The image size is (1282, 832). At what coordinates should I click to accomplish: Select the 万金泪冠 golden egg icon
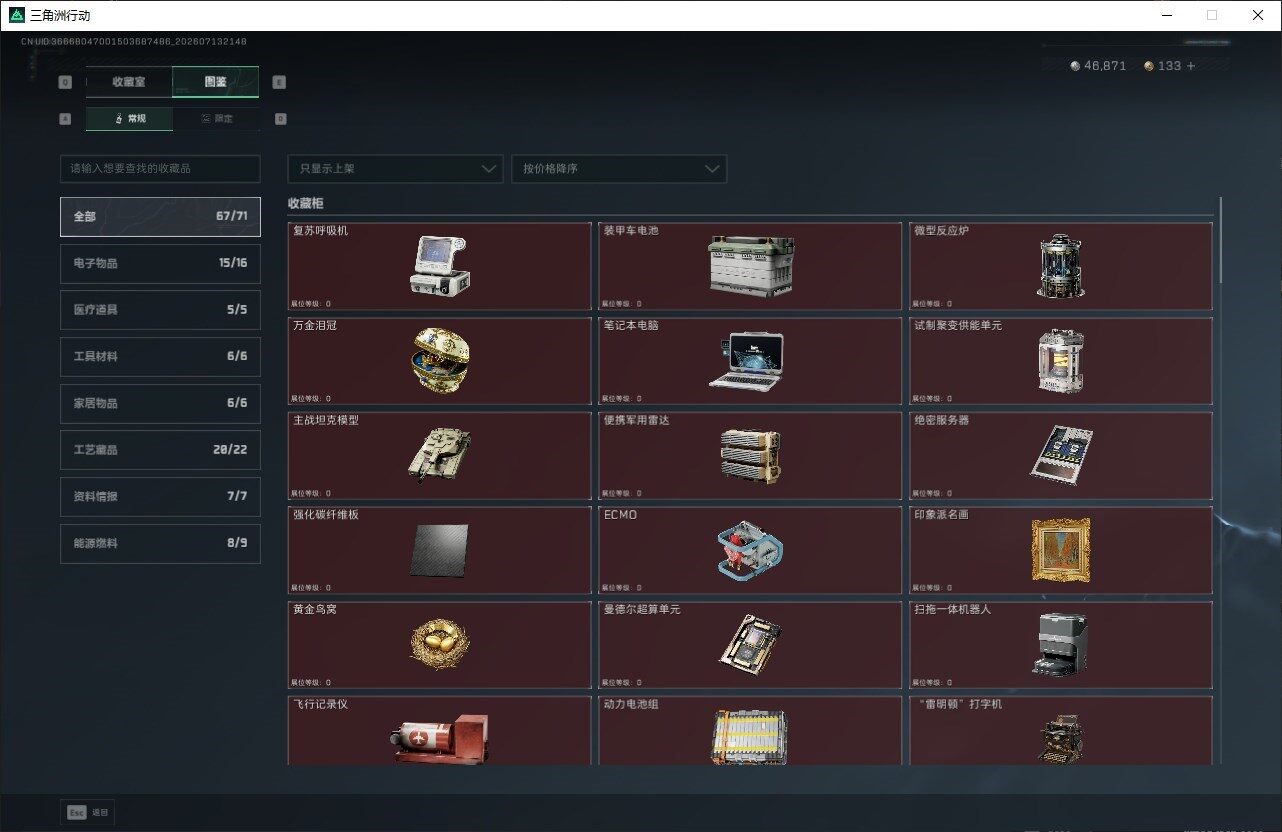click(x=440, y=361)
